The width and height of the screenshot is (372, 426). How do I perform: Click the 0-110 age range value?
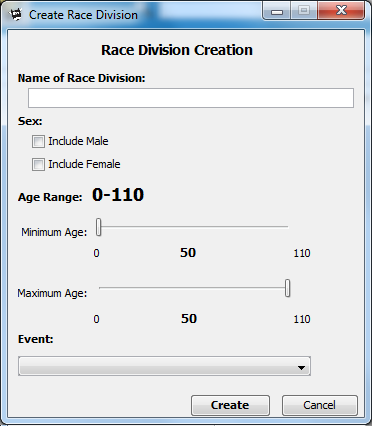pyautogui.click(x=118, y=195)
